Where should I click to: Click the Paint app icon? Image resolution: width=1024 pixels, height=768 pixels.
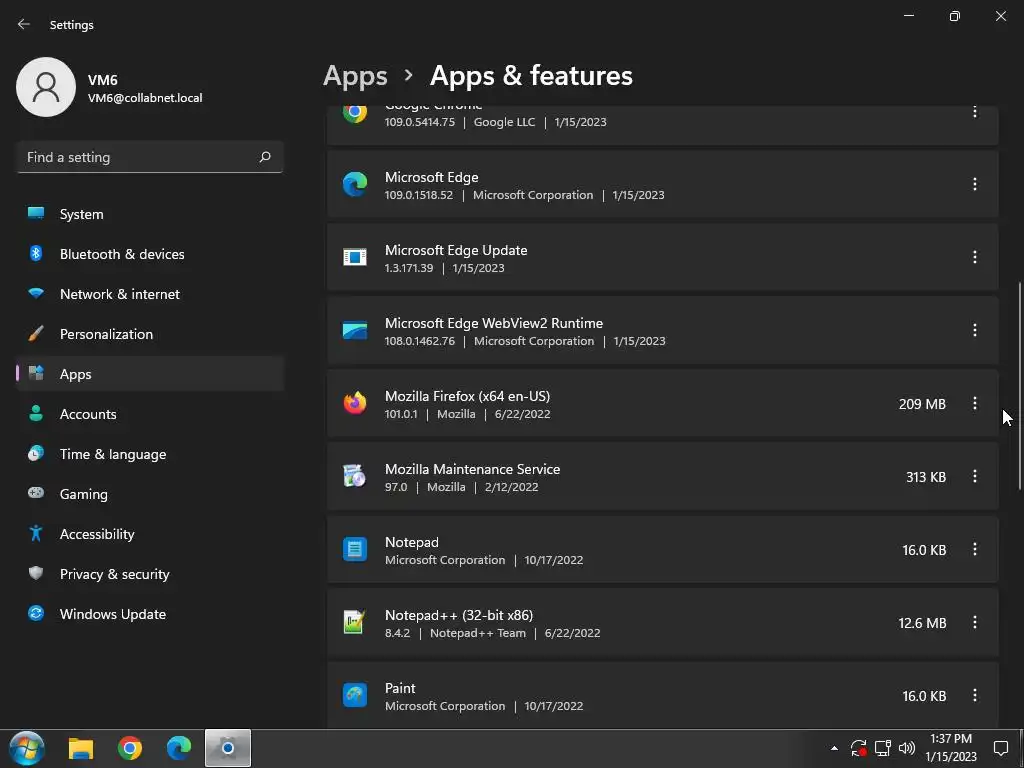(355, 696)
